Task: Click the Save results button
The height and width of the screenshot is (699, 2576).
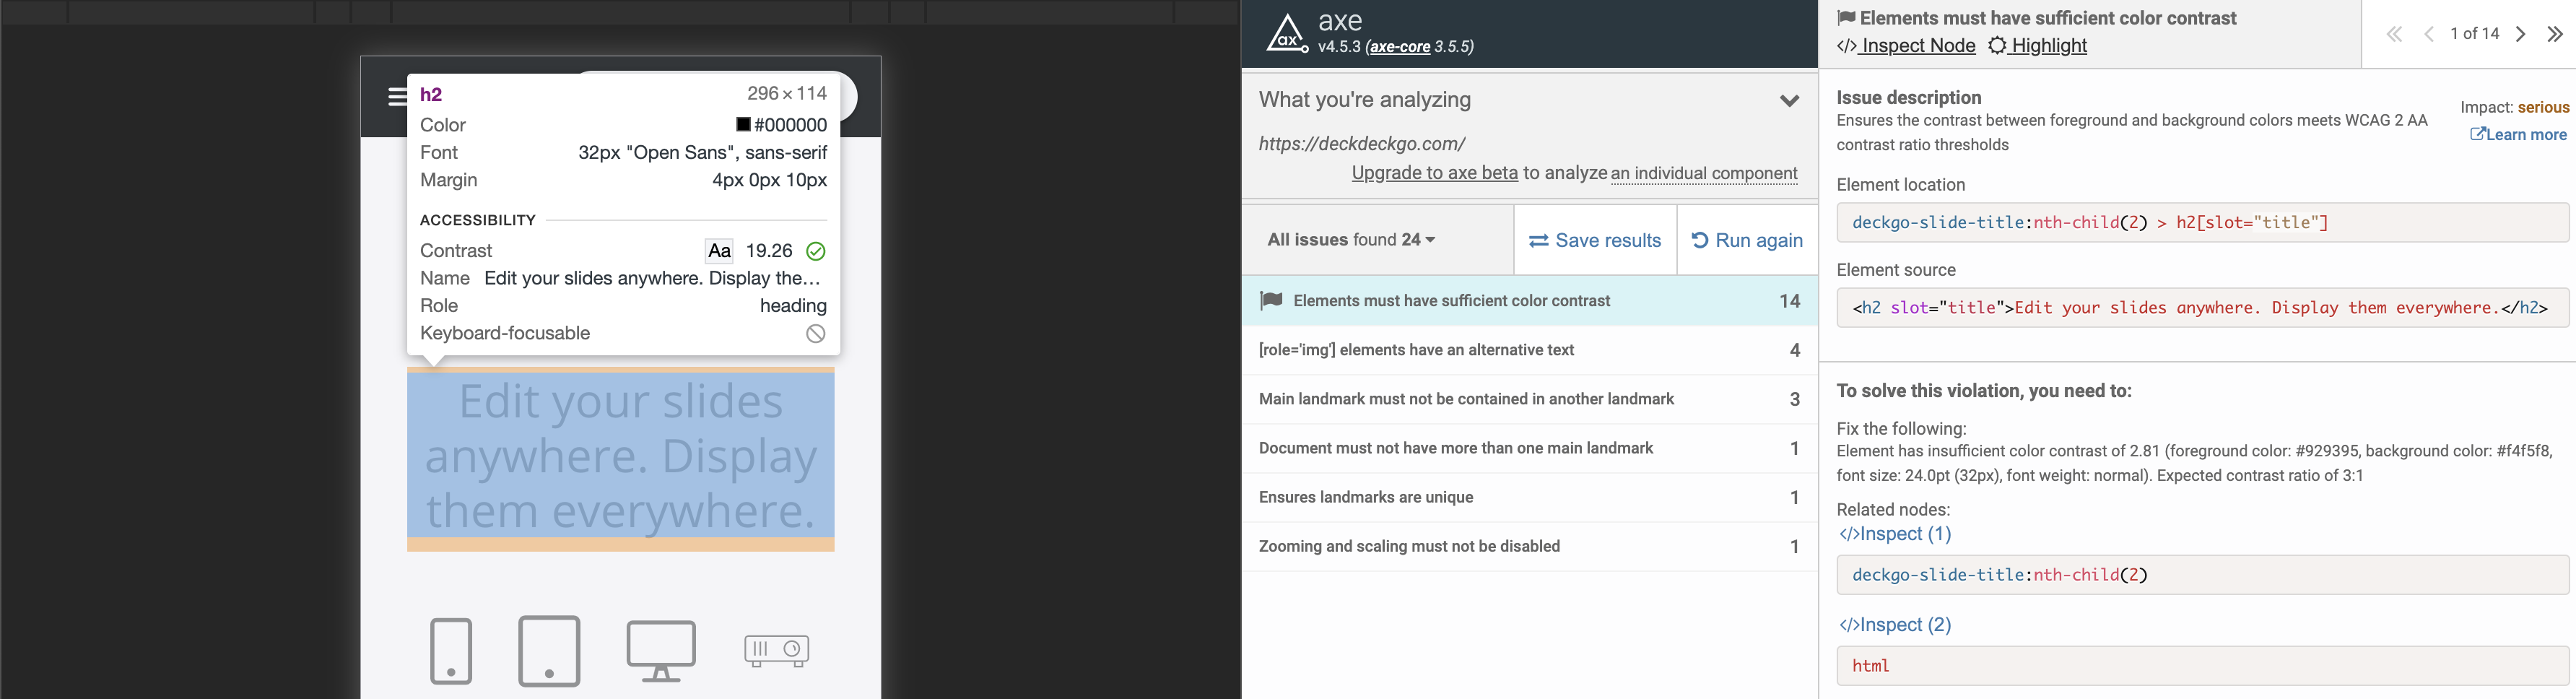Action: tap(1595, 240)
